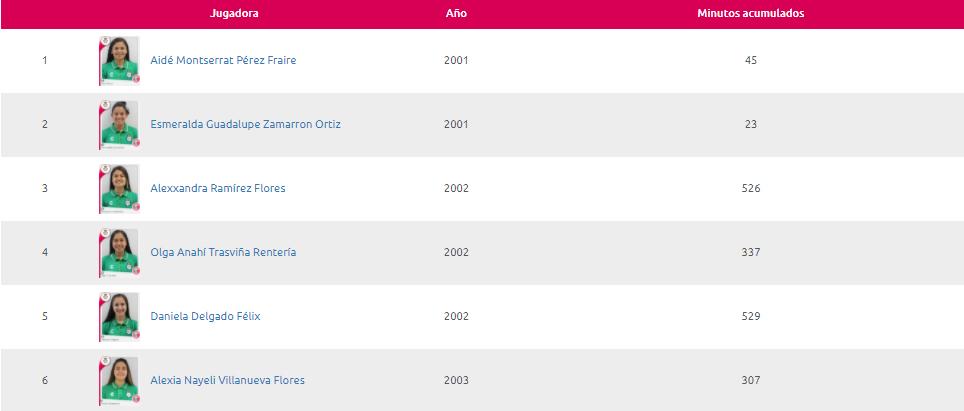Open Esmeralda Guadalupe Zamarron Ortiz's photo thumbnail
The width and height of the screenshot is (964, 411).
tap(119, 125)
